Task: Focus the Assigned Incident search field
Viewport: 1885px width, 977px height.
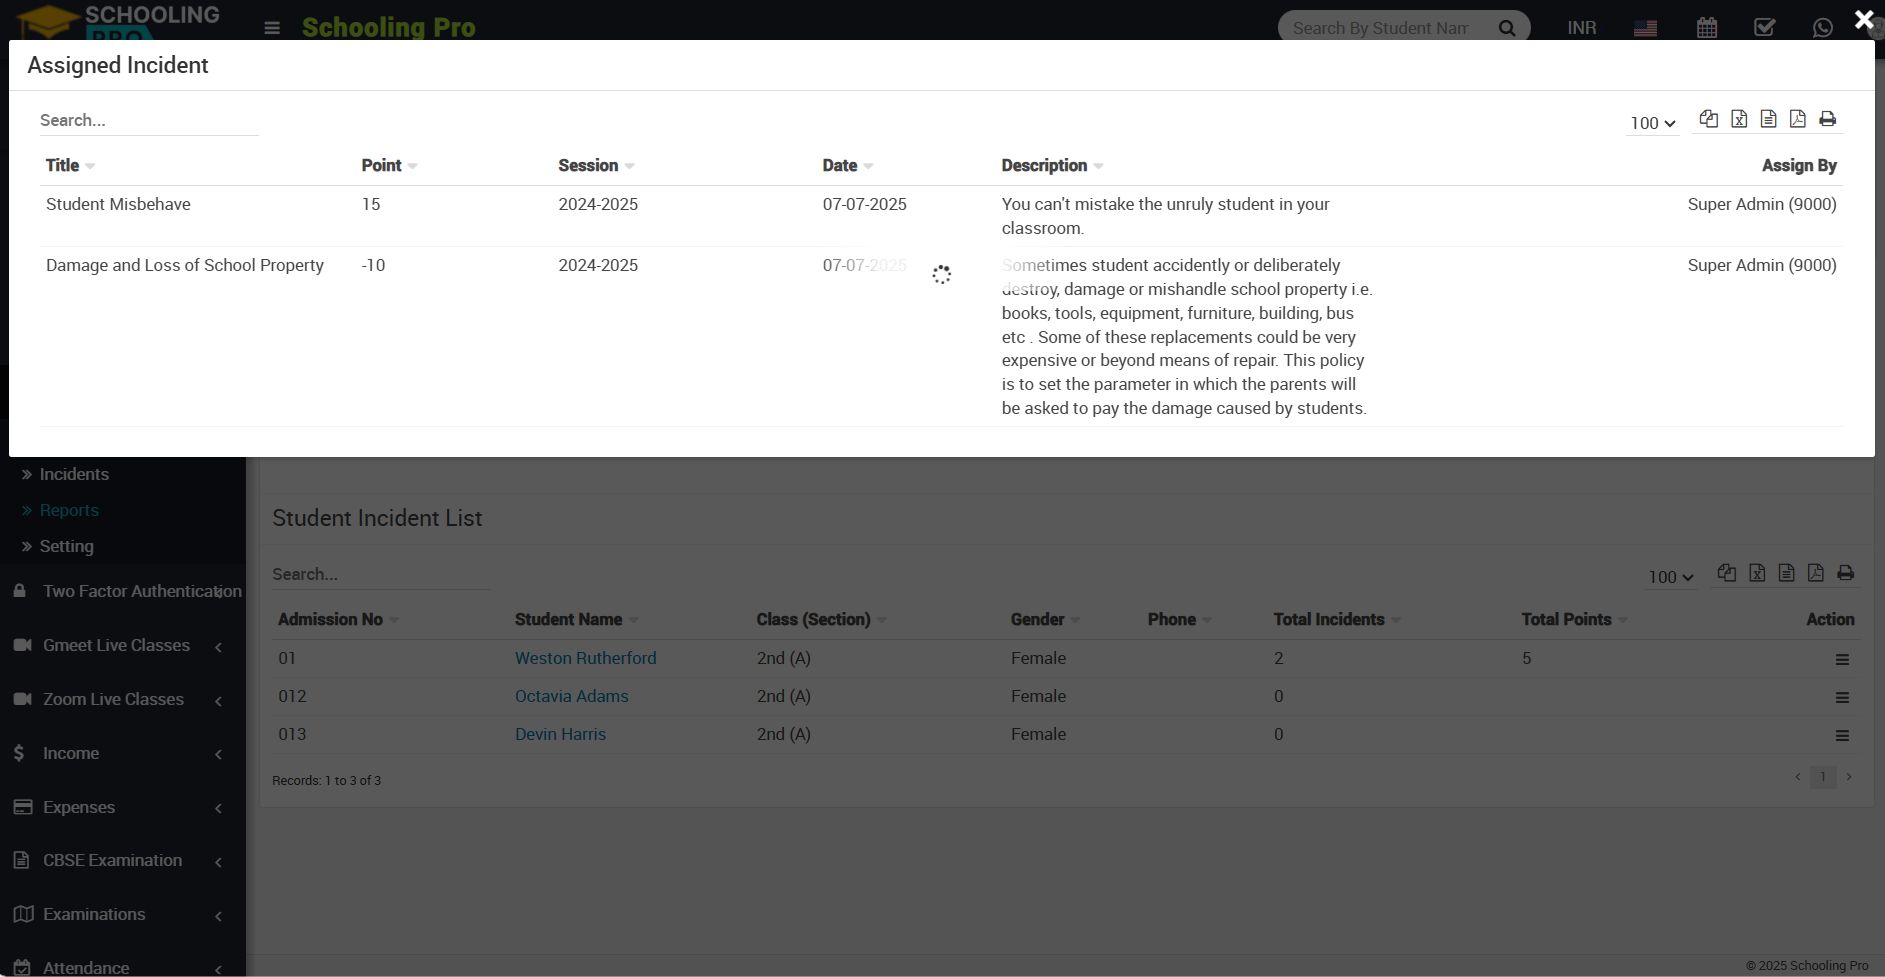Action: coord(149,120)
